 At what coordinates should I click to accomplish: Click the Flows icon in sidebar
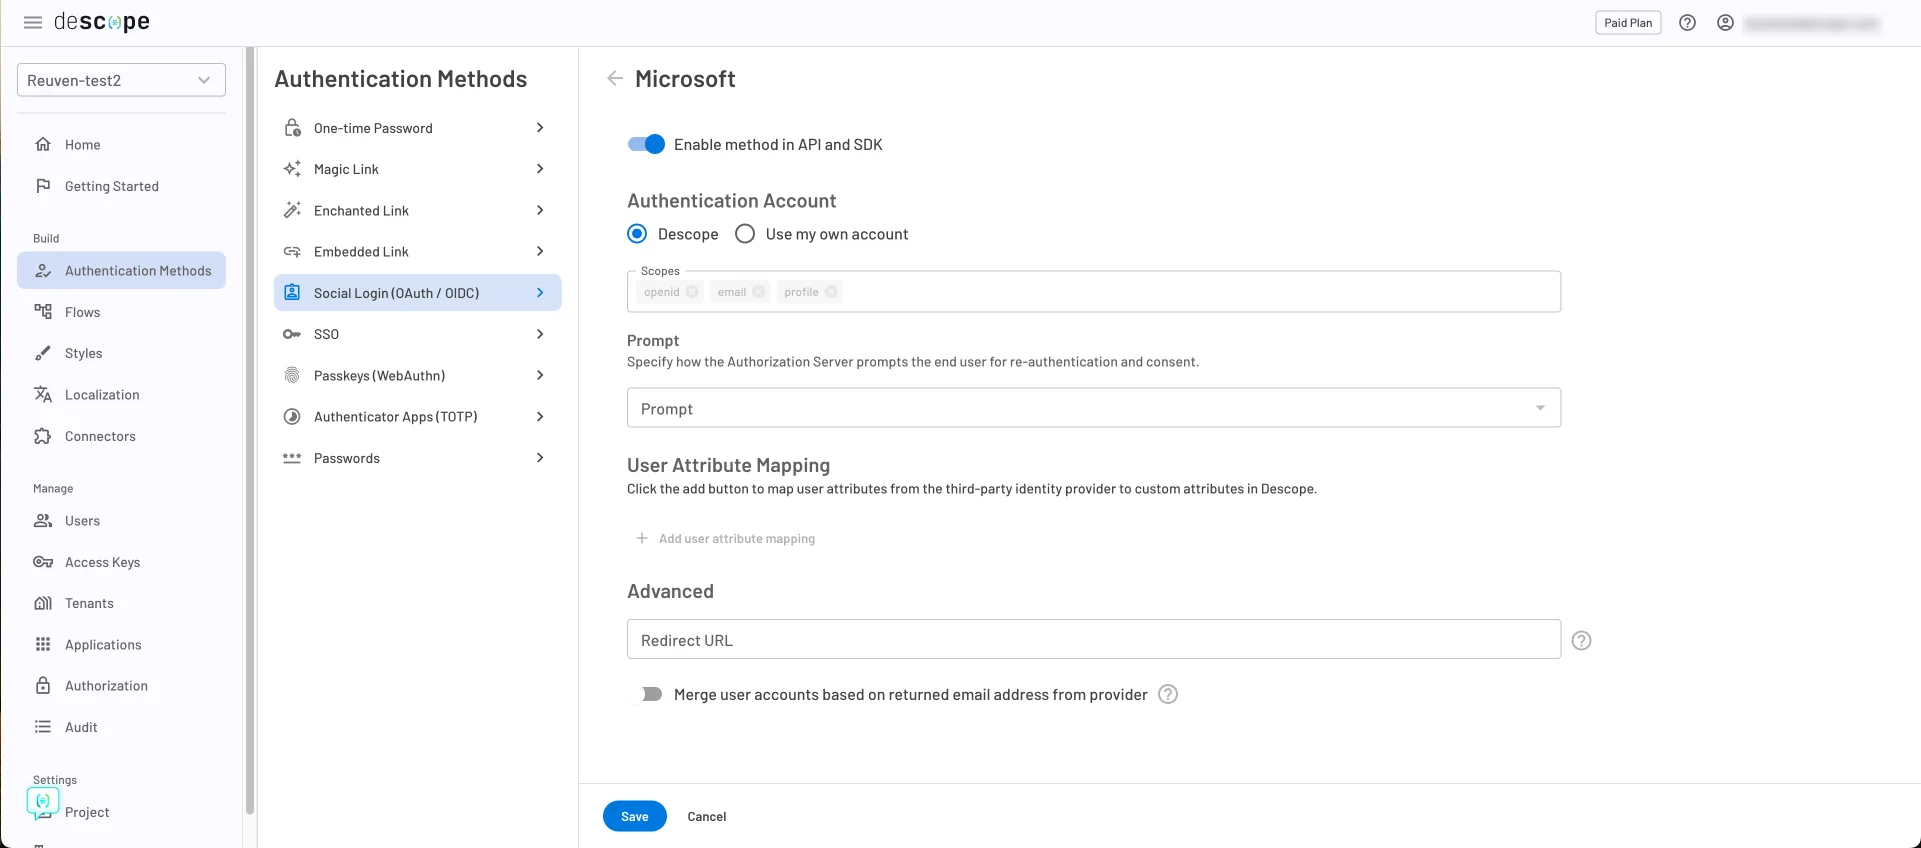point(43,312)
